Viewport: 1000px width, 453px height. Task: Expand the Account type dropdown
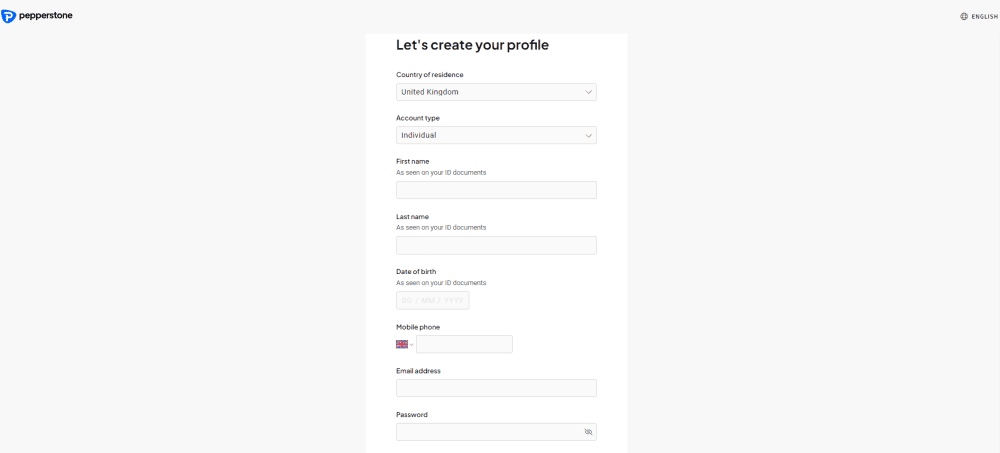point(496,135)
